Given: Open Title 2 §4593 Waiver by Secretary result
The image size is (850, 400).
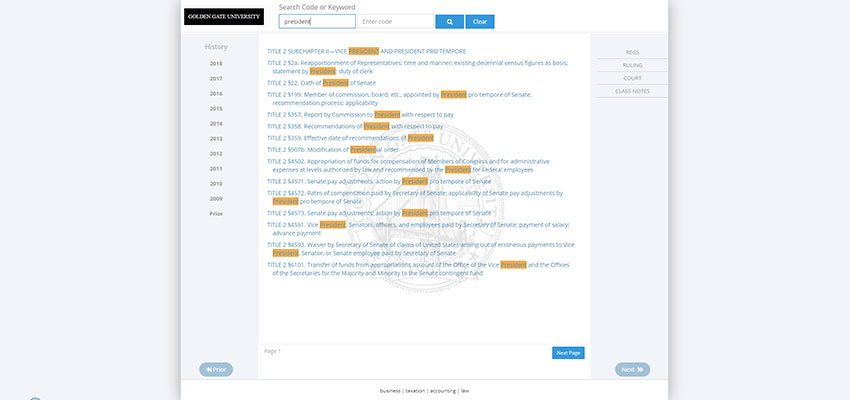Looking at the screenshot, I should pyautogui.click(x=421, y=249).
